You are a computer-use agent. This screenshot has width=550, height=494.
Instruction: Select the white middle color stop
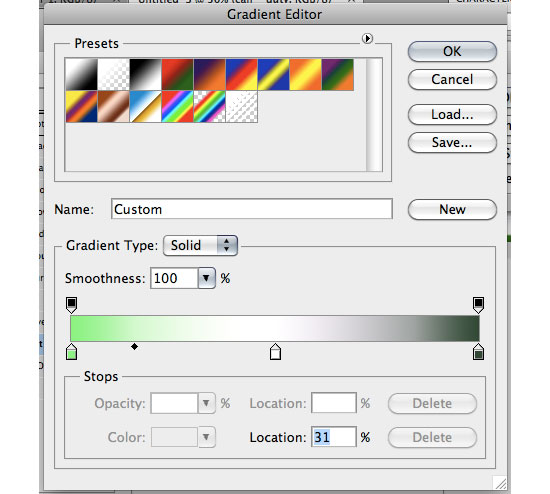point(275,352)
